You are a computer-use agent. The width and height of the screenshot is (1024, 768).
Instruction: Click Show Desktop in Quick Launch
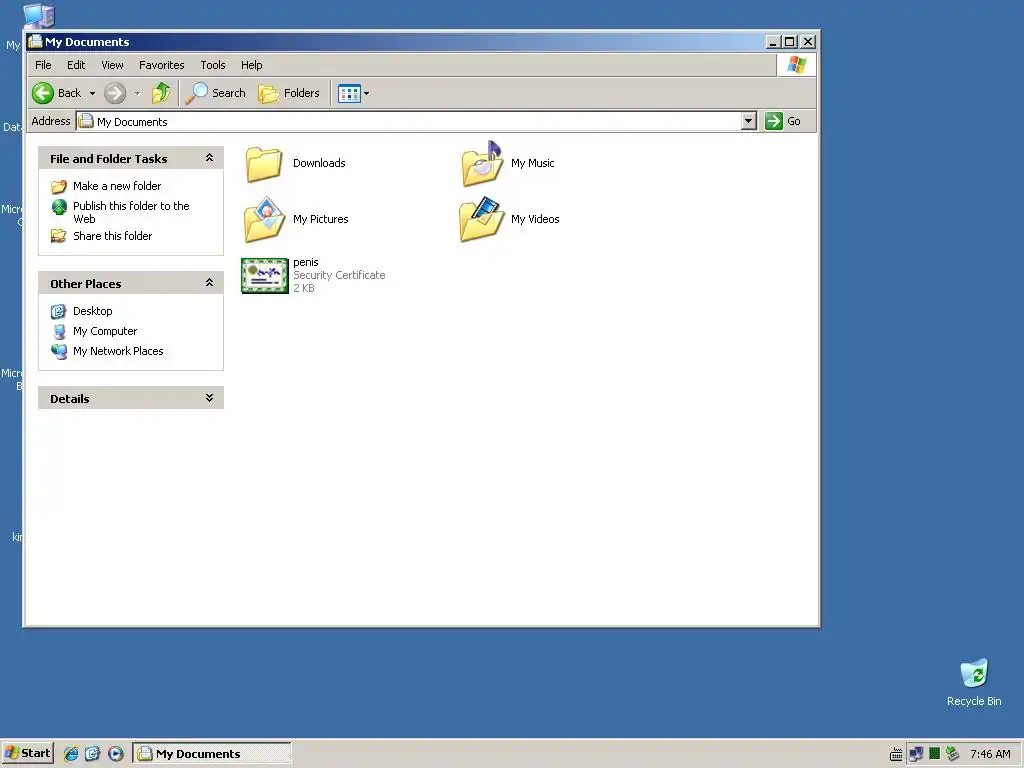(93, 754)
